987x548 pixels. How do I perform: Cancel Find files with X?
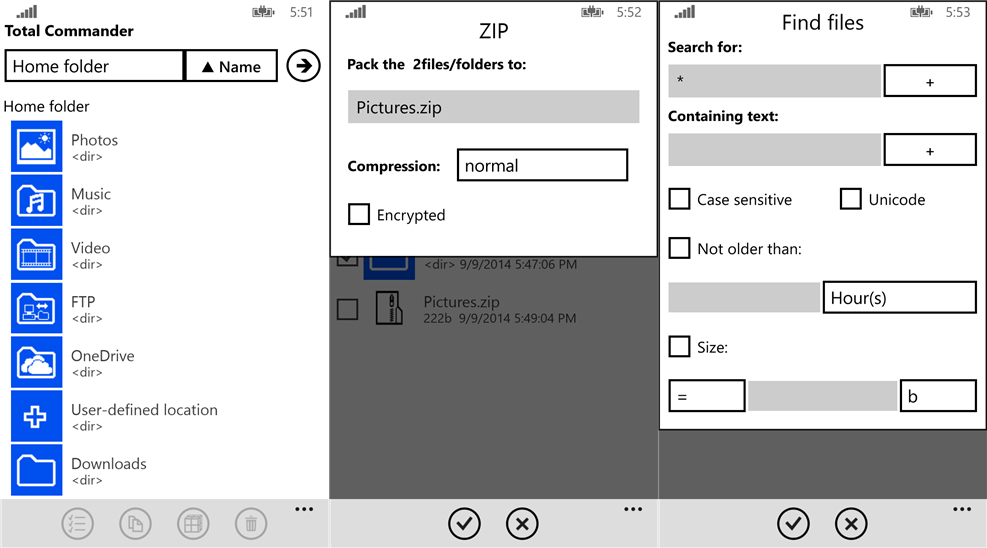[851, 523]
